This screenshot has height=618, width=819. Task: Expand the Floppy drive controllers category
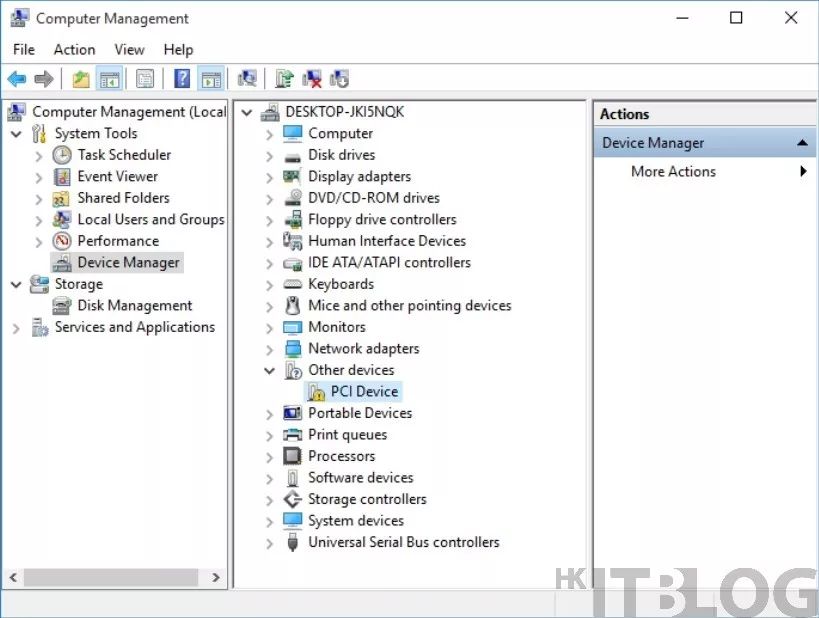pos(269,220)
